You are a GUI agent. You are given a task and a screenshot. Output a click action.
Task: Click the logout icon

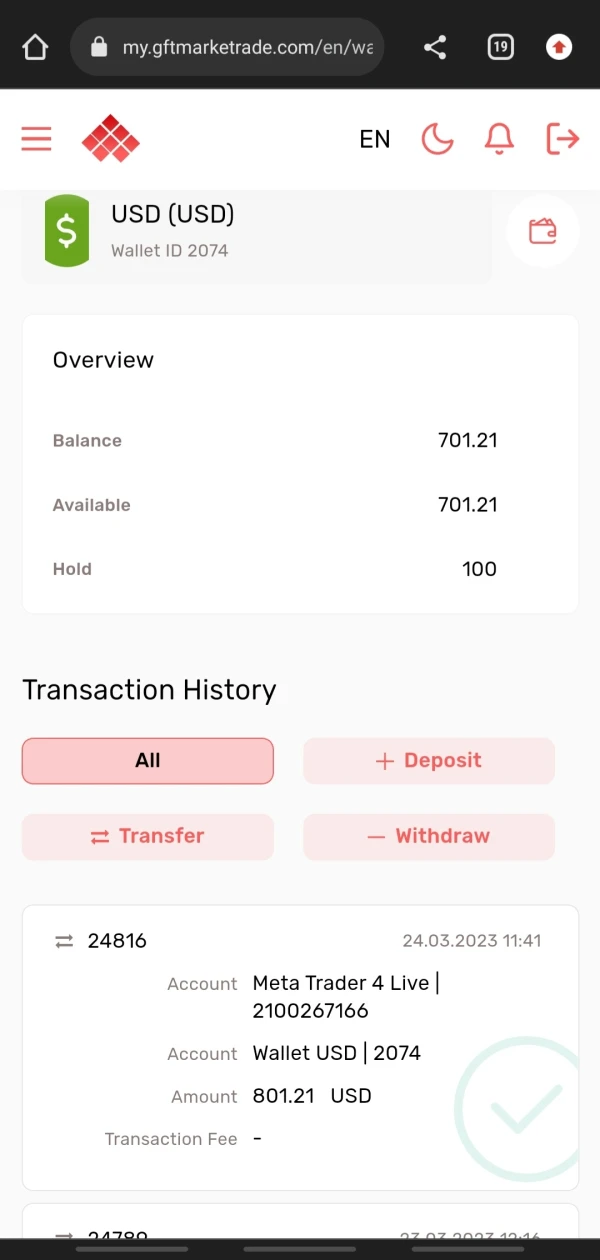563,139
